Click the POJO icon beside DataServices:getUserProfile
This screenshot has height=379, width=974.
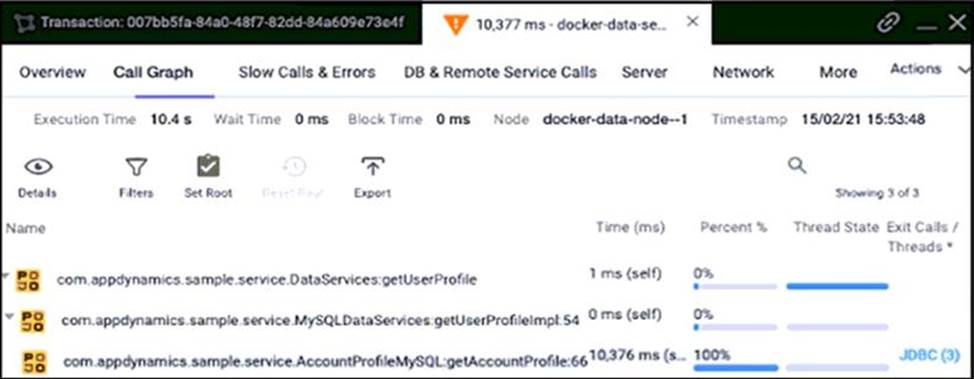(28, 280)
